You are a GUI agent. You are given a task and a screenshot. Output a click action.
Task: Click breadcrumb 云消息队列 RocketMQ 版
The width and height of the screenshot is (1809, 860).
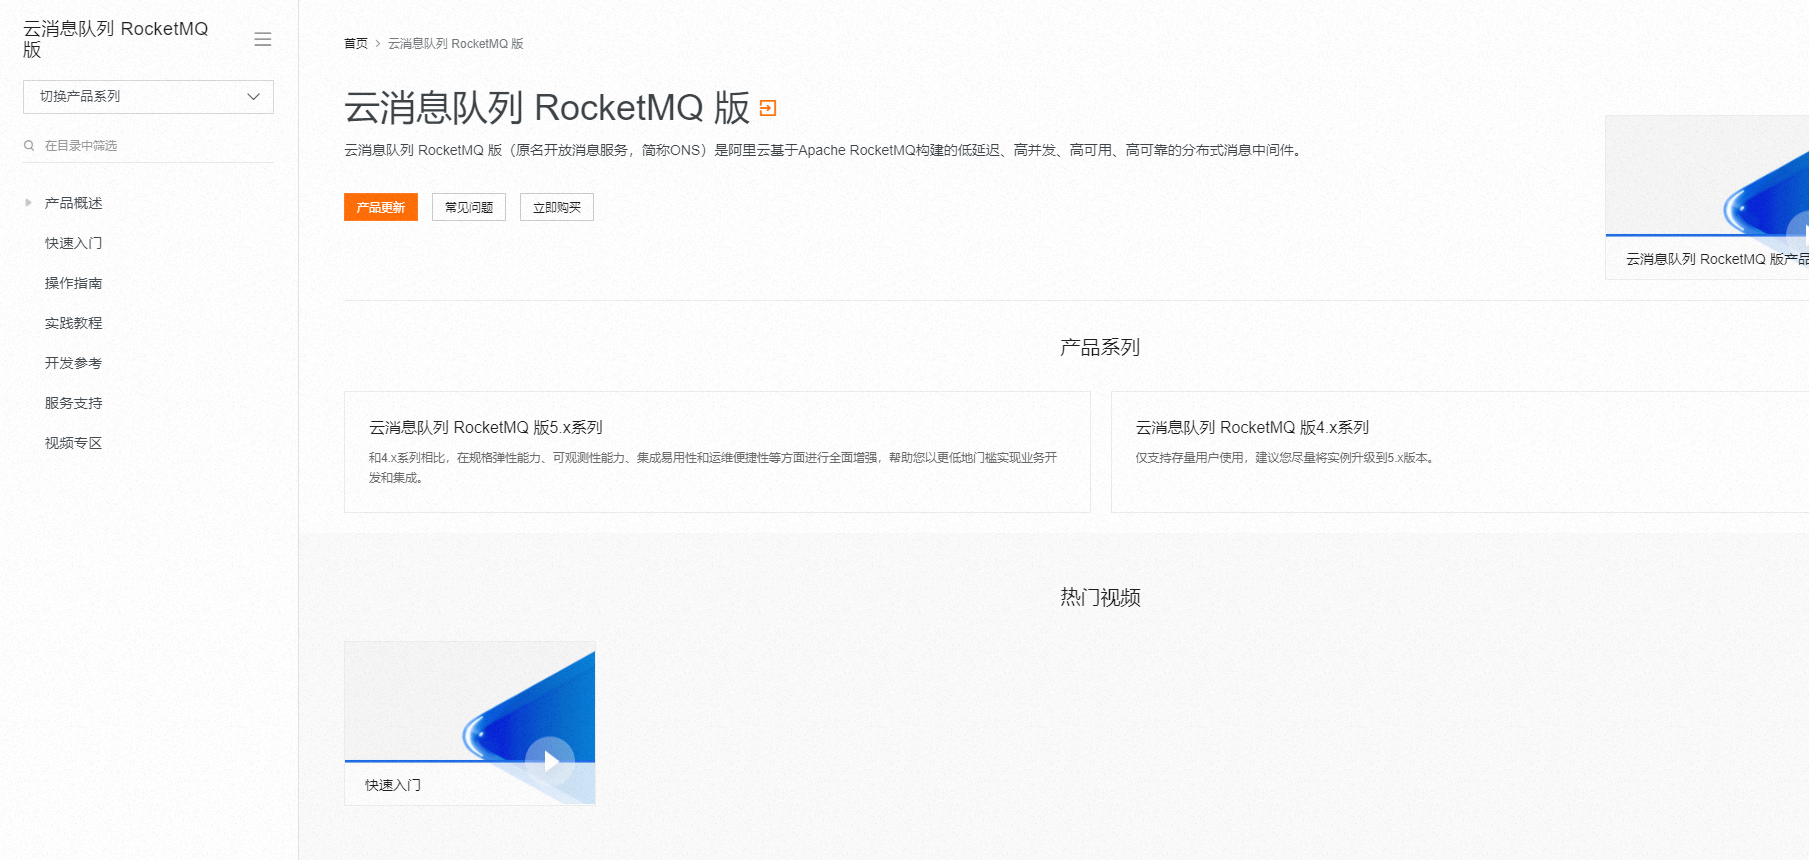click(x=456, y=44)
